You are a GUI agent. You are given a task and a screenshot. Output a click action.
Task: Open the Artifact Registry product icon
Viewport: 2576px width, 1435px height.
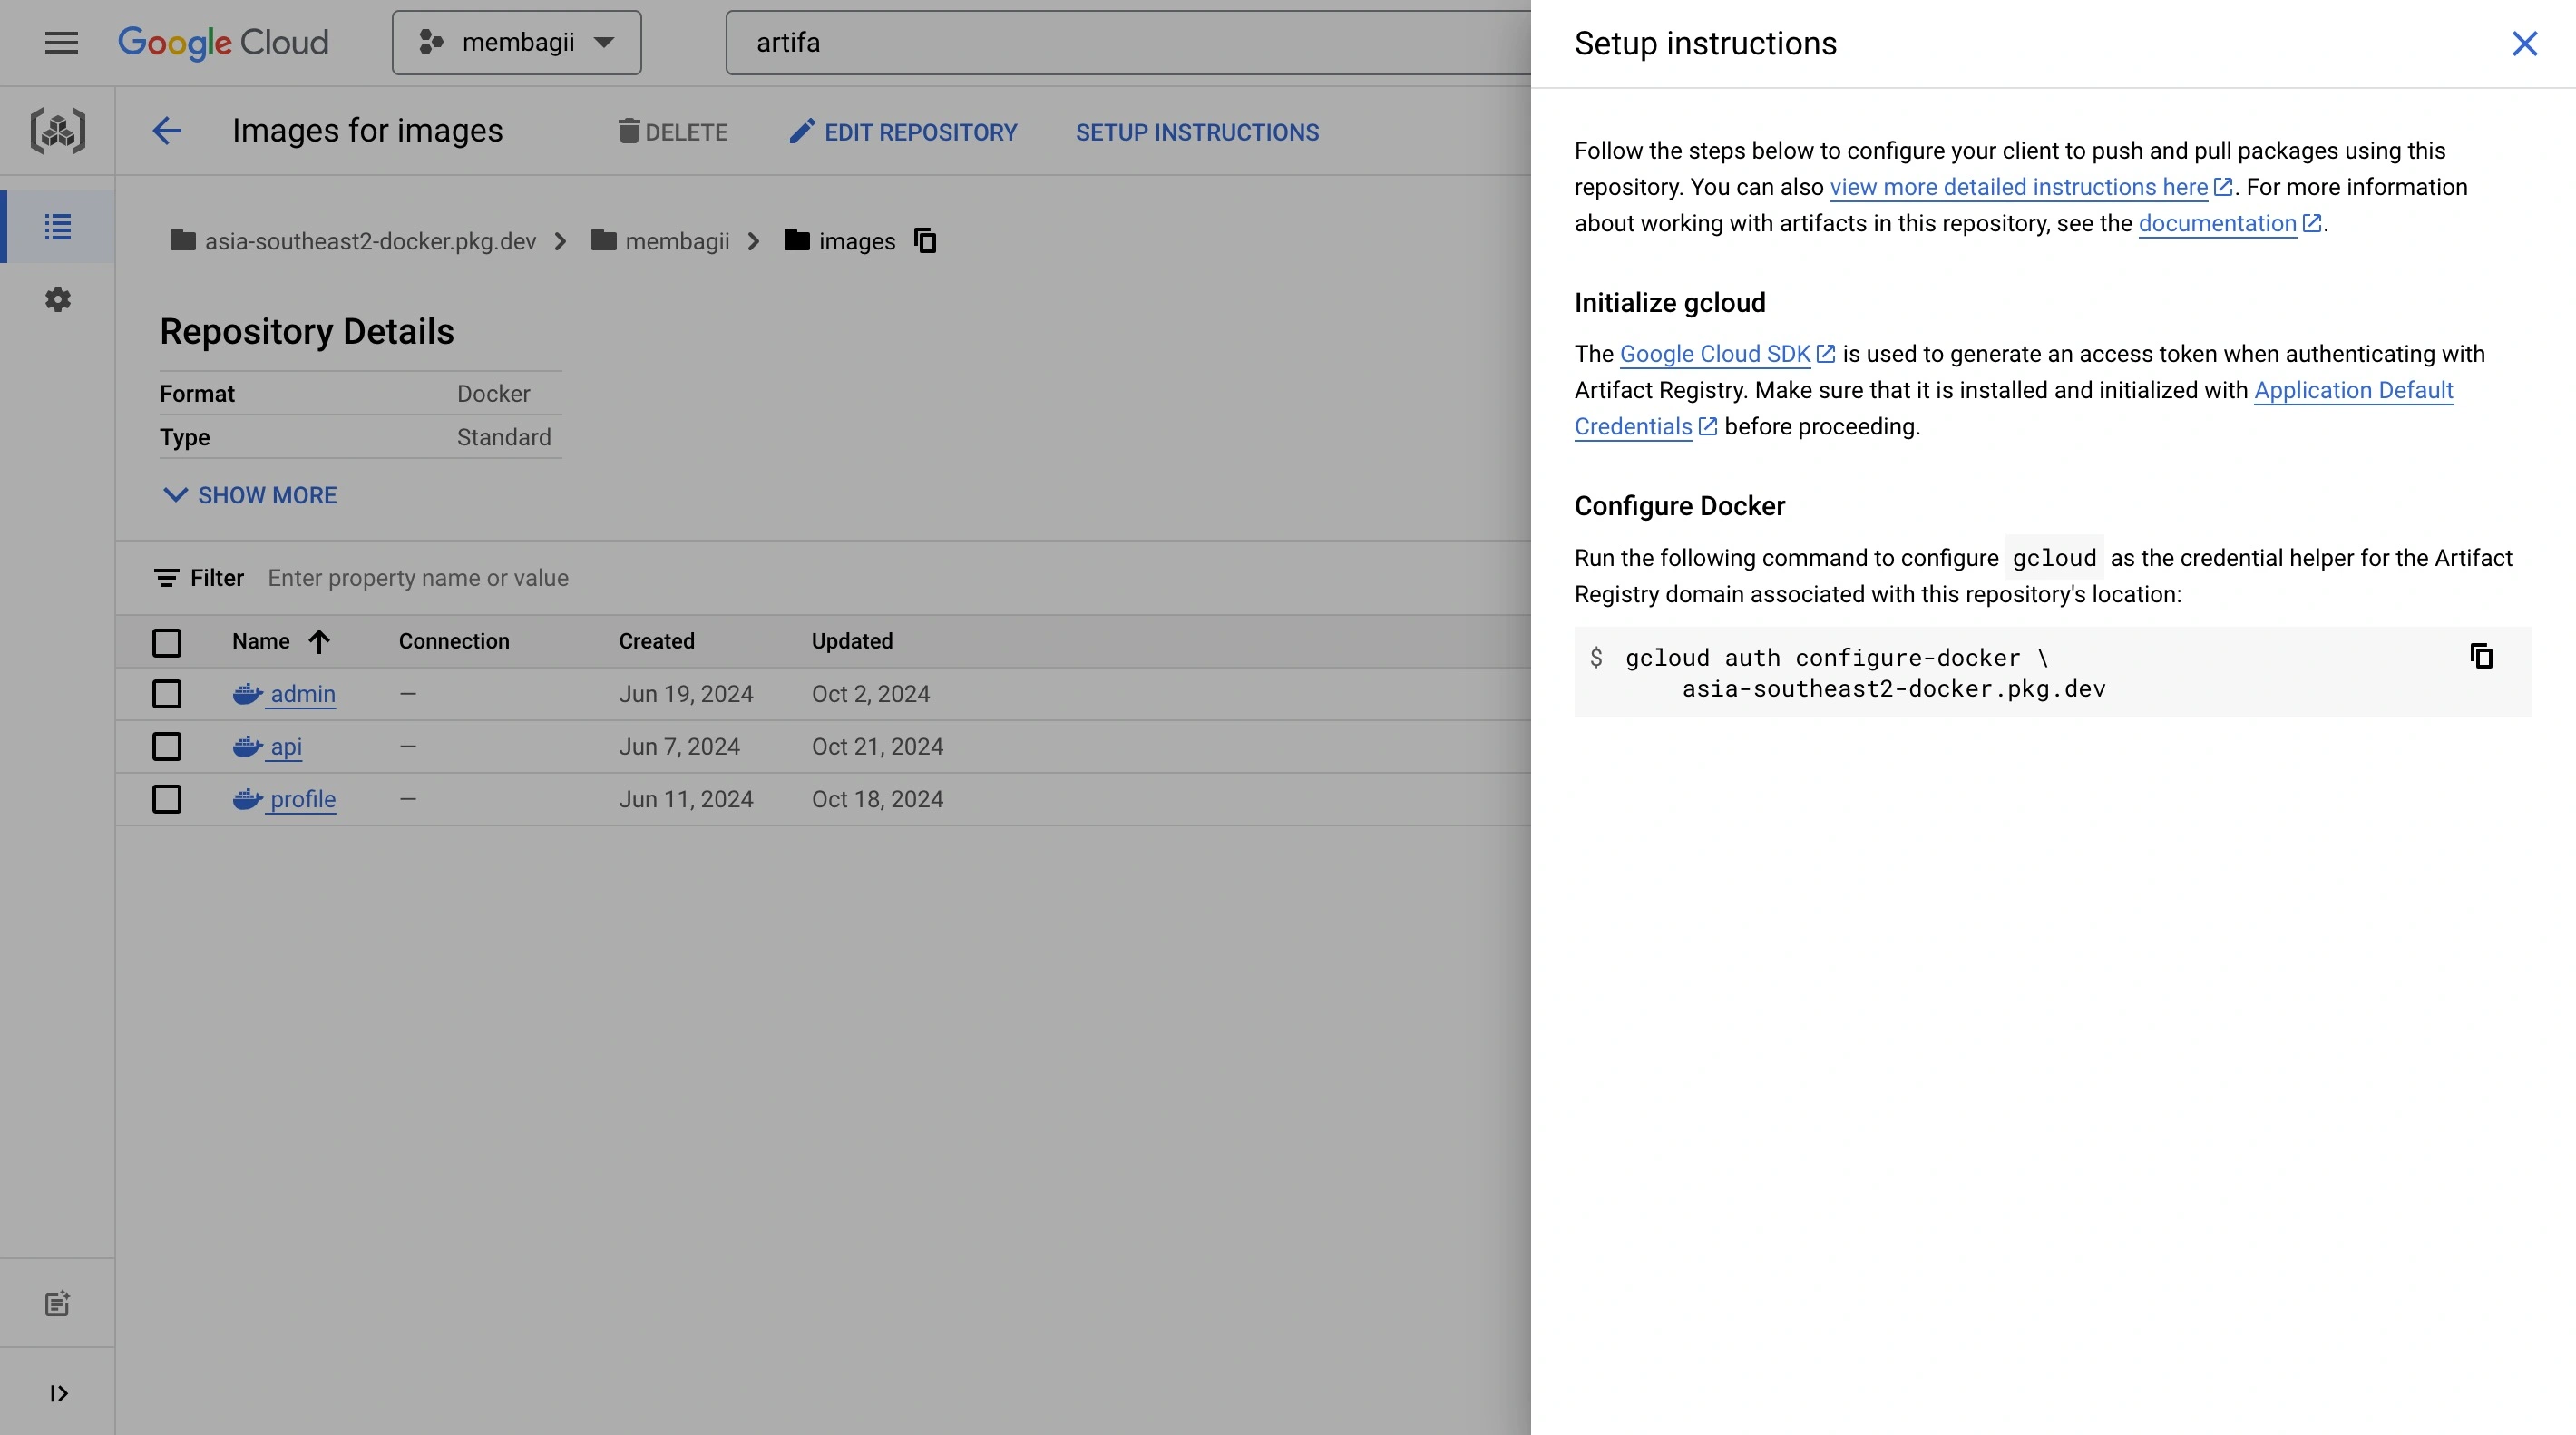coord(58,131)
